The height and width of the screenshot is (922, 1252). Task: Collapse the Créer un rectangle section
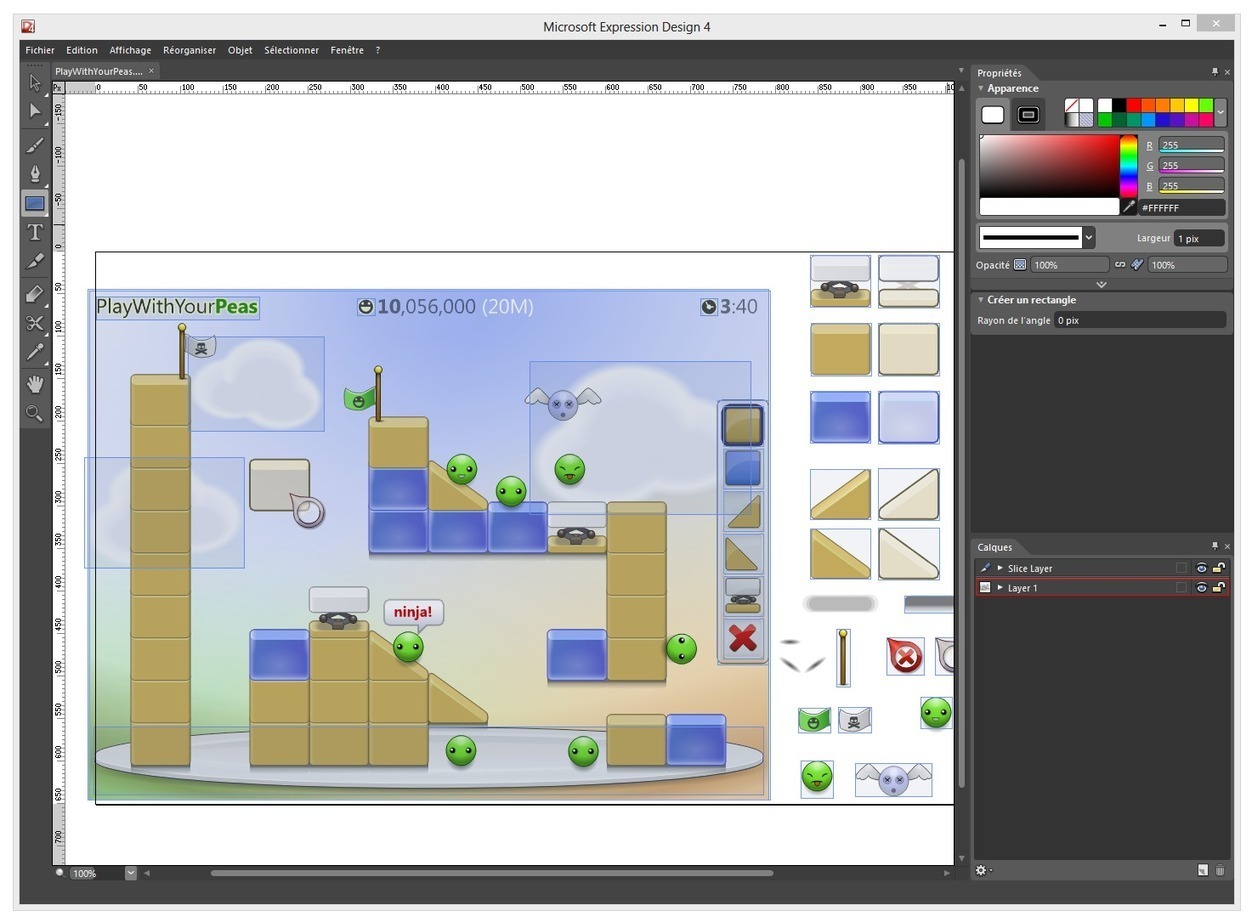(x=981, y=300)
